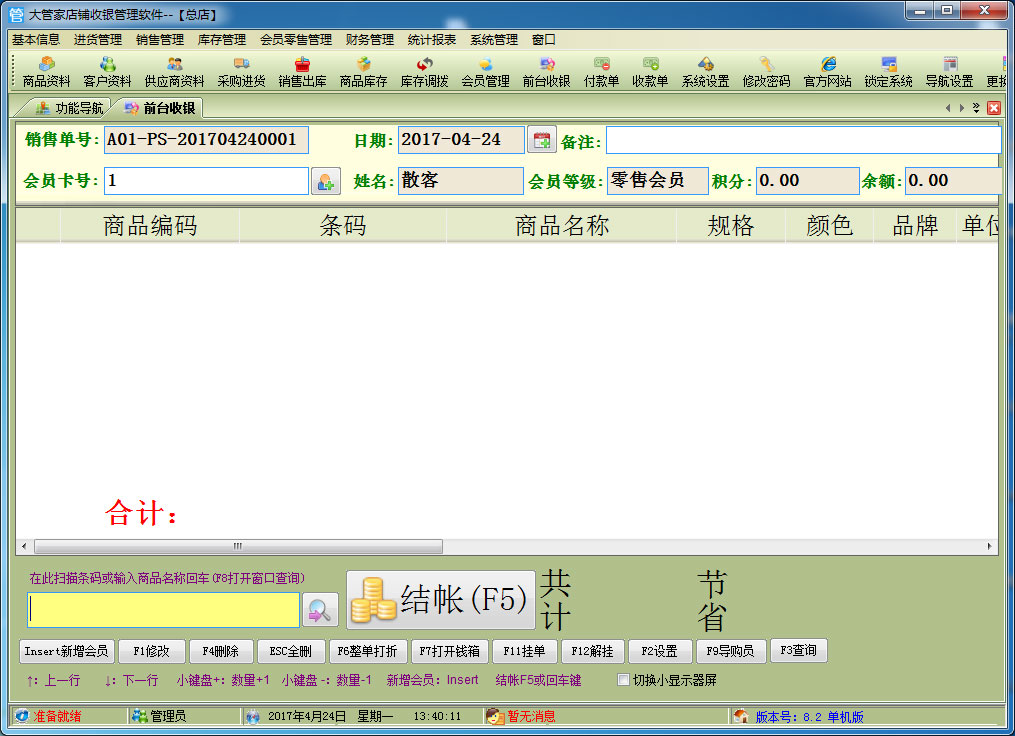Click F9导购员 button
Image resolution: width=1015 pixels, height=736 pixels.
tap(731, 651)
